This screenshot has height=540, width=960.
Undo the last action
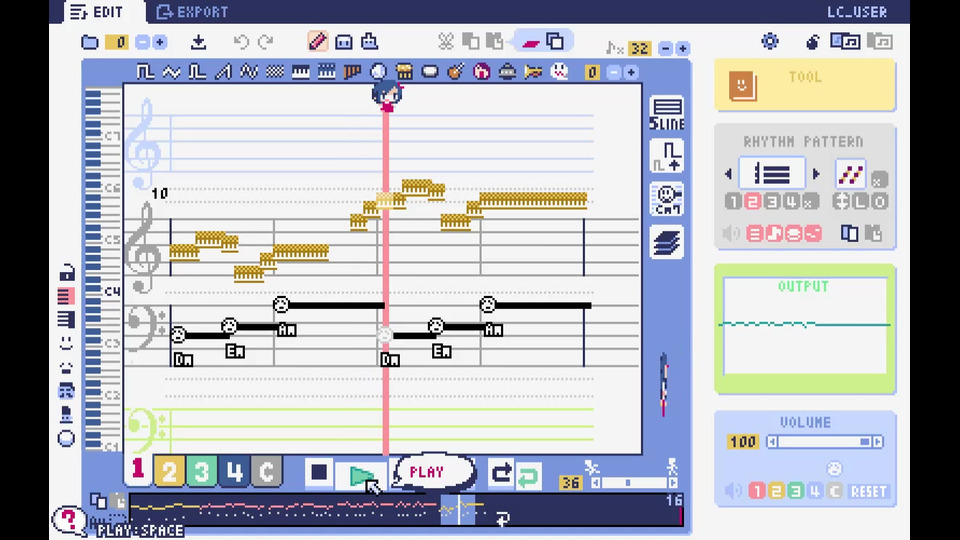[x=241, y=42]
